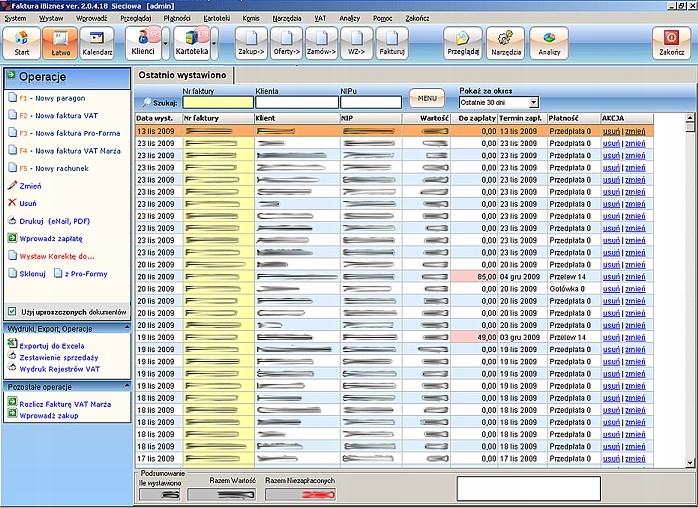Open Przeglądaj from the toolbar
Screen dimensions: 698x508
[x=464, y=40]
